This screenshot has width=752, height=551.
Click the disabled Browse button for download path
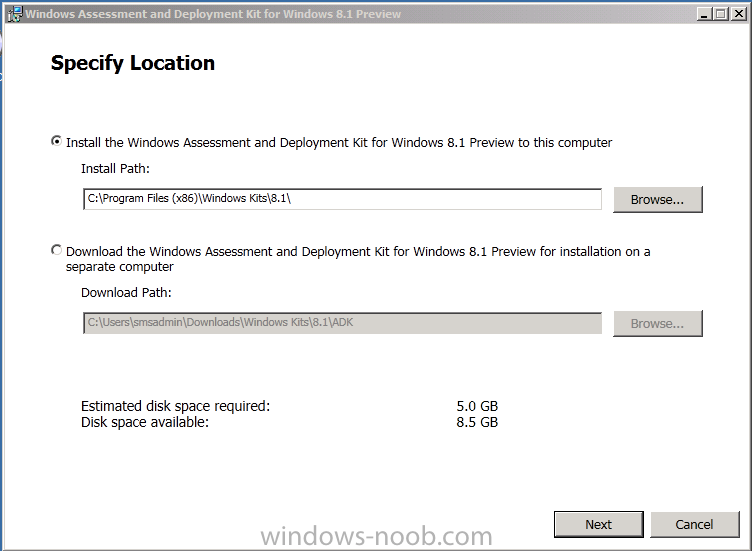coord(658,324)
